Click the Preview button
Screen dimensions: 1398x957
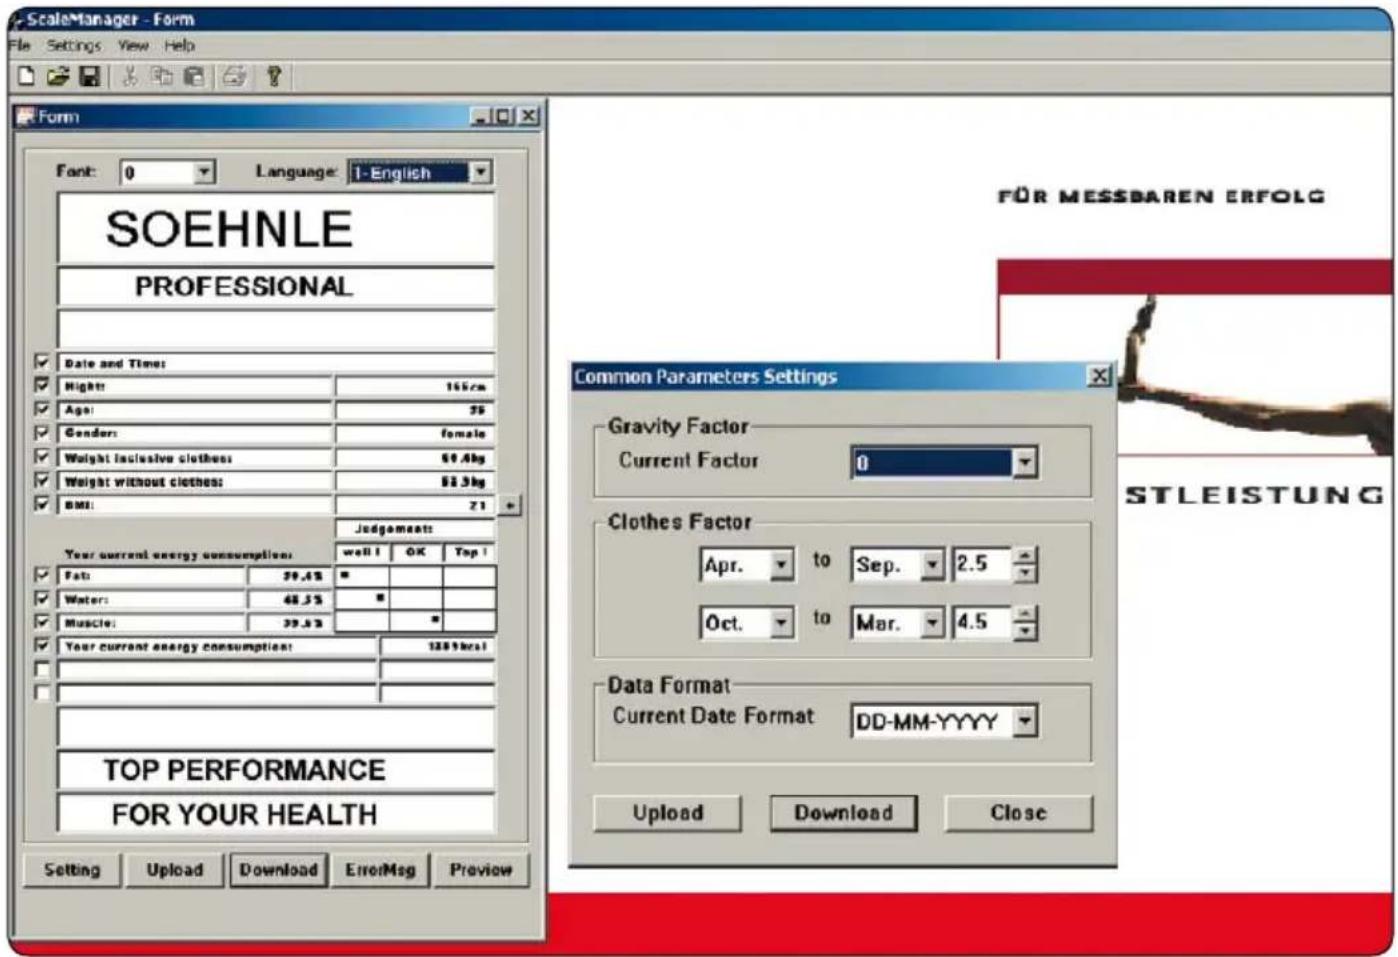tap(481, 870)
